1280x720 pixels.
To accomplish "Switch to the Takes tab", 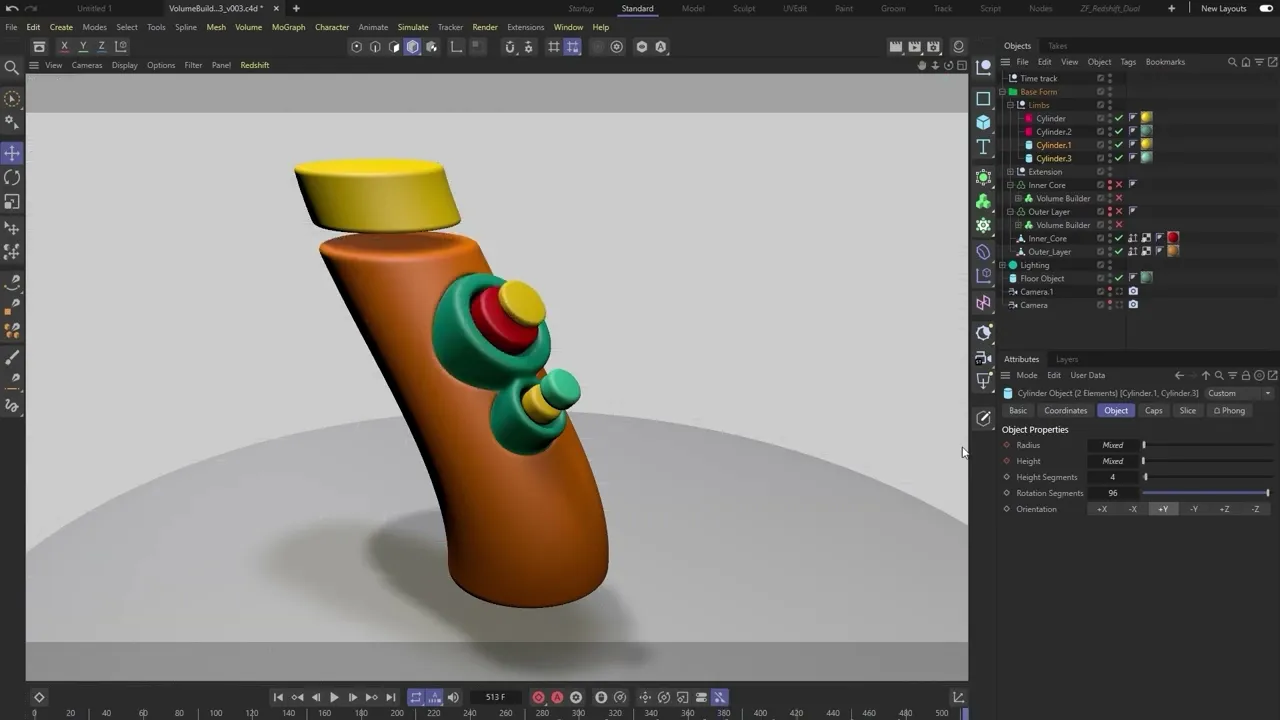I will [x=1057, y=46].
